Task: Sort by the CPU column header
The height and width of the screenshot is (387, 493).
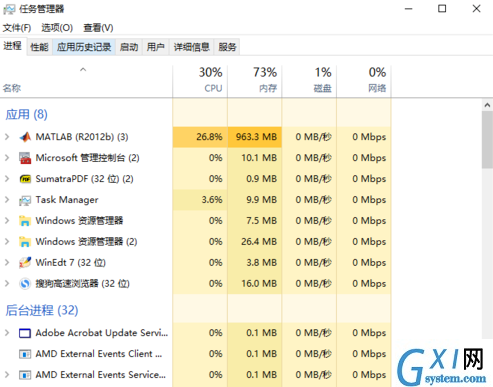Action: (x=200, y=81)
